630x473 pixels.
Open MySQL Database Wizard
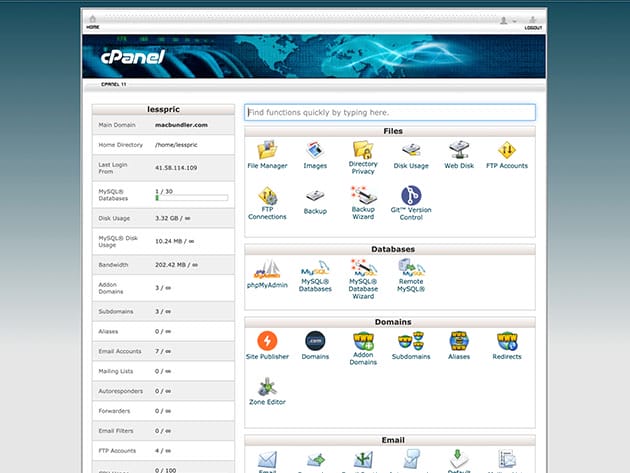coord(363,270)
